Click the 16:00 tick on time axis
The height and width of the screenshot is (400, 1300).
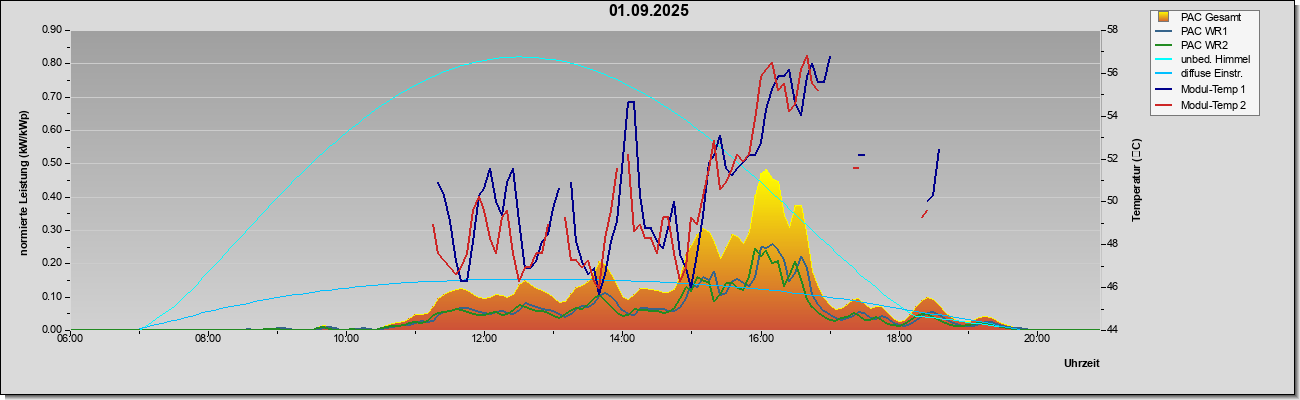(x=760, y=338)
